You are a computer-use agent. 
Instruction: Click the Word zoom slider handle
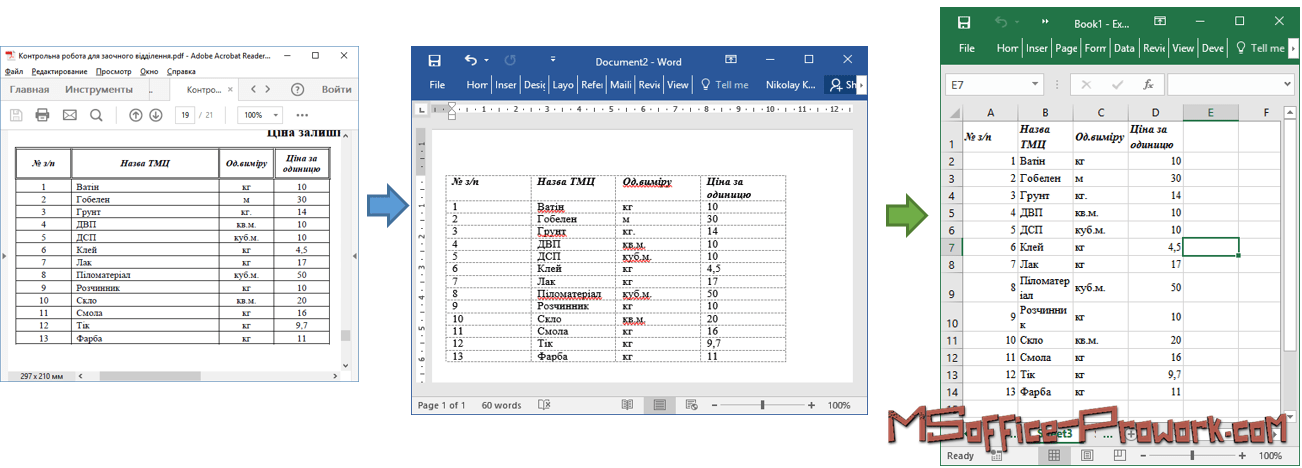(762, 405)
